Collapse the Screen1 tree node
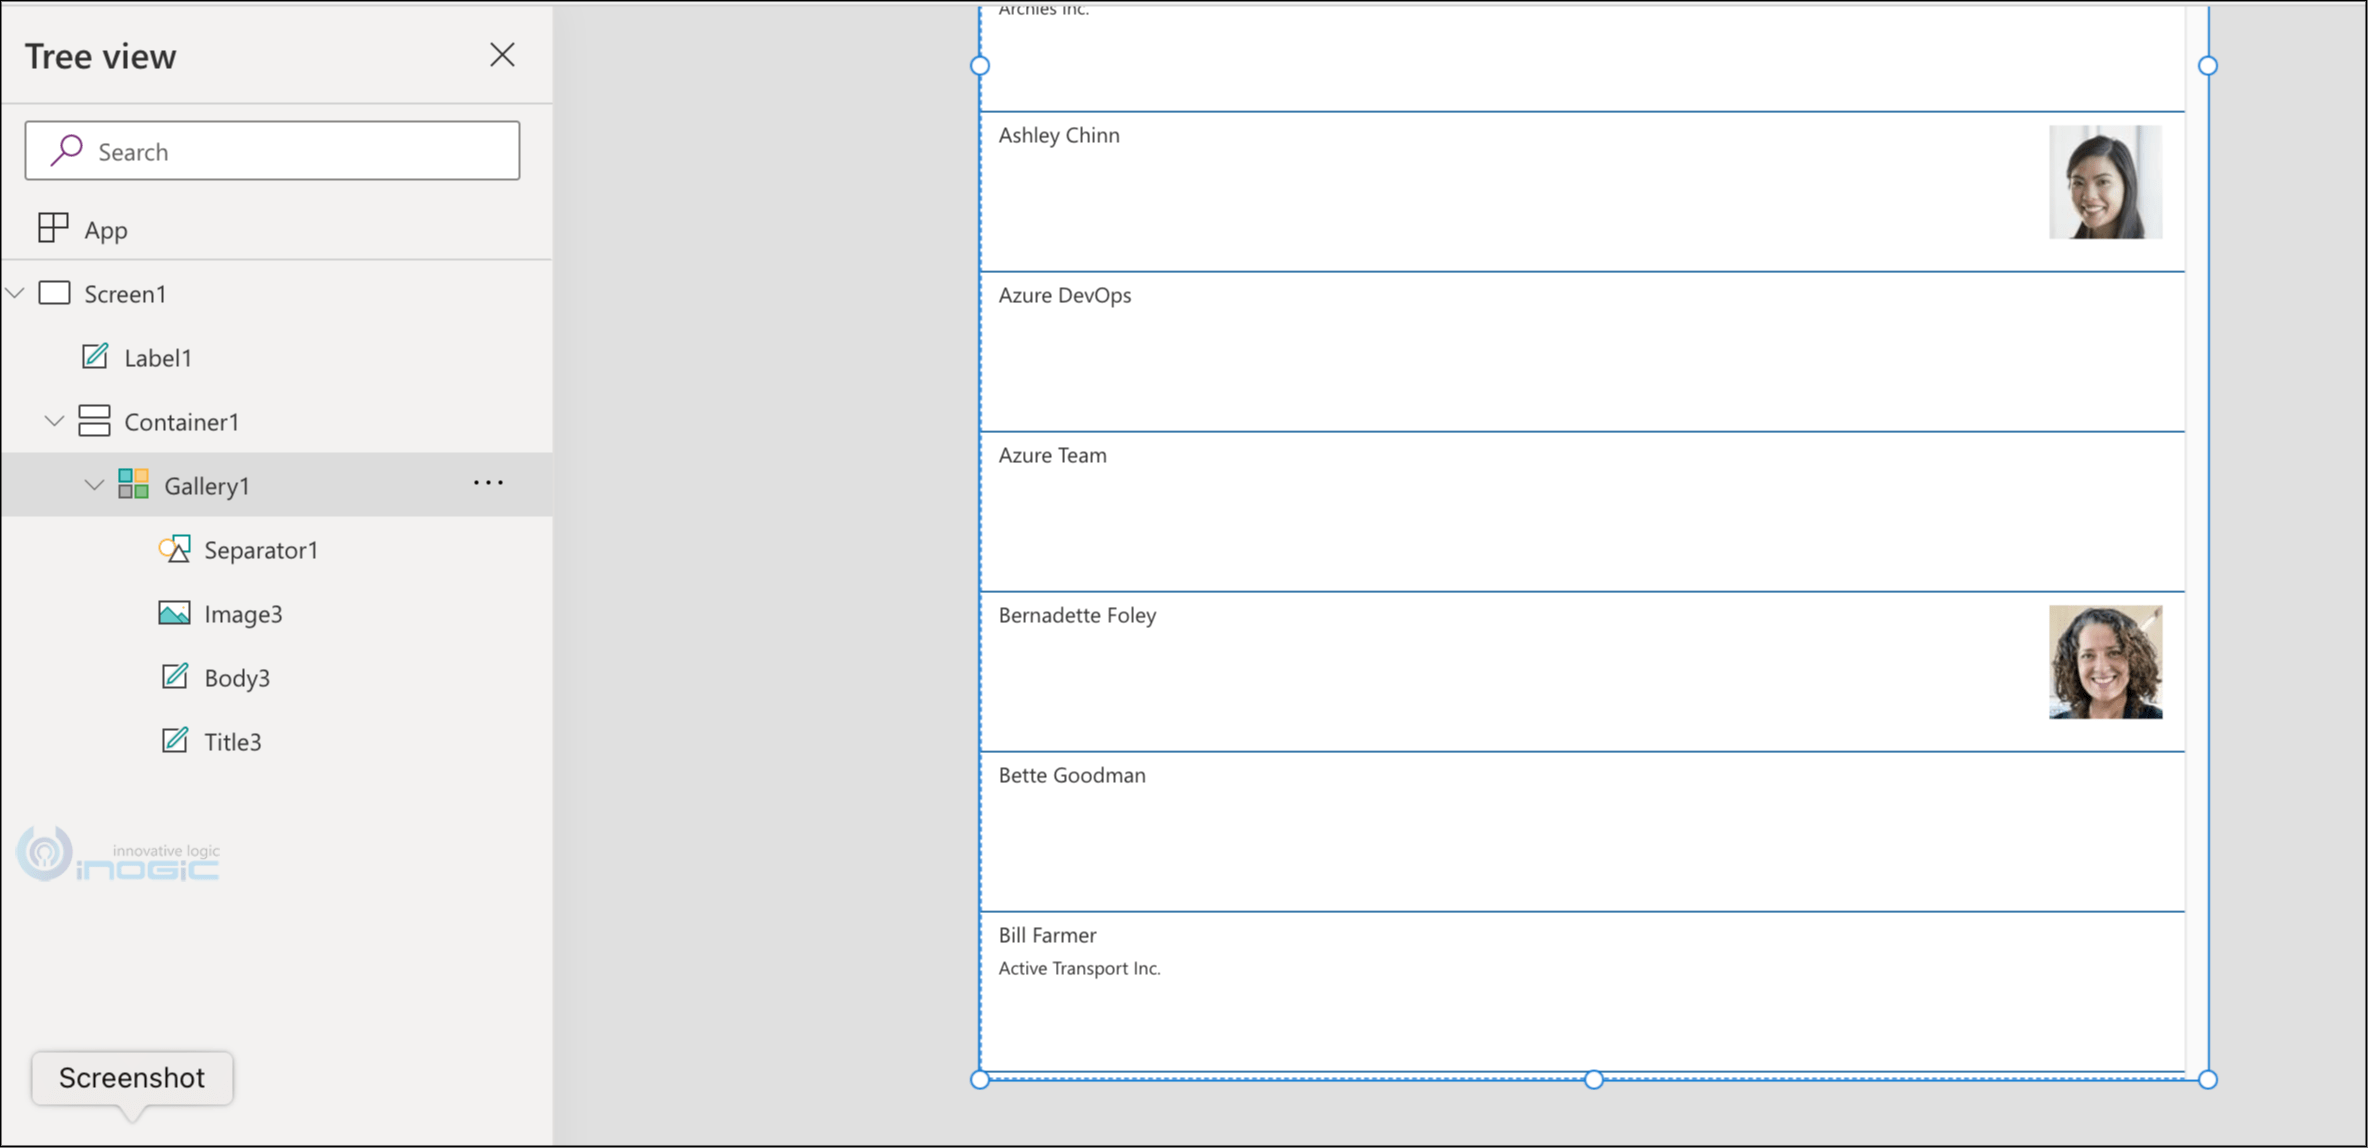 tap(14, 292)
